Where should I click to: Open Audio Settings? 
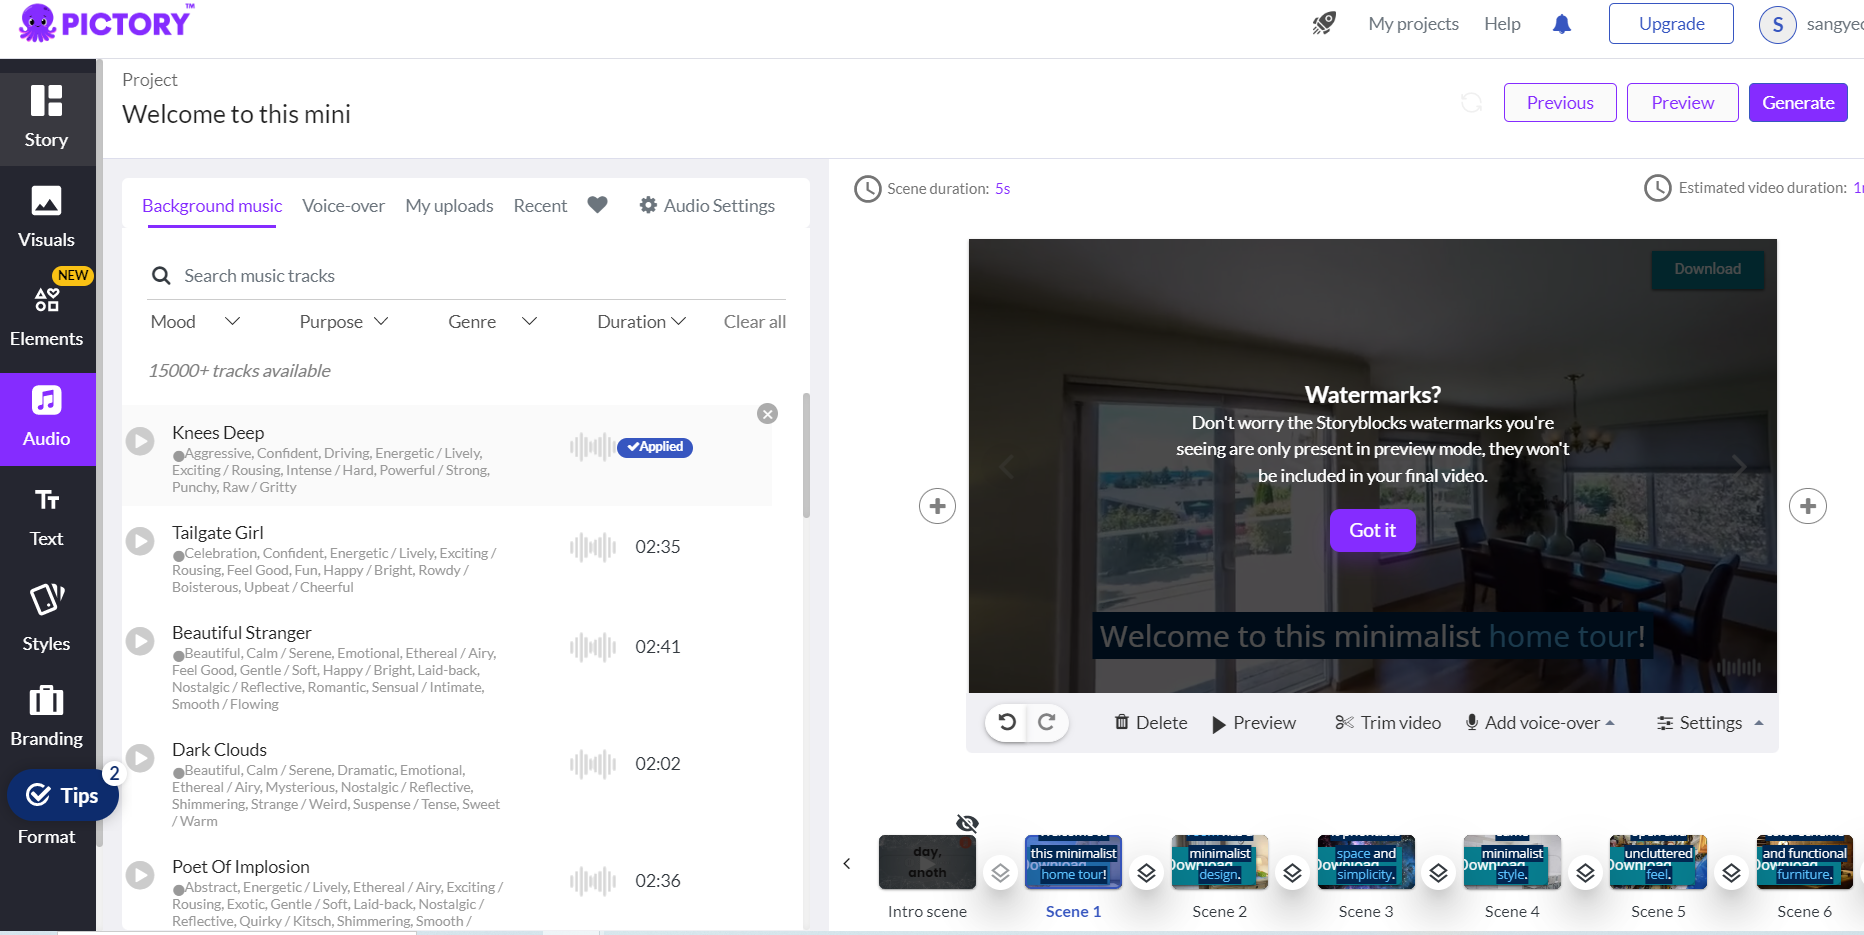tap(707, 205)
